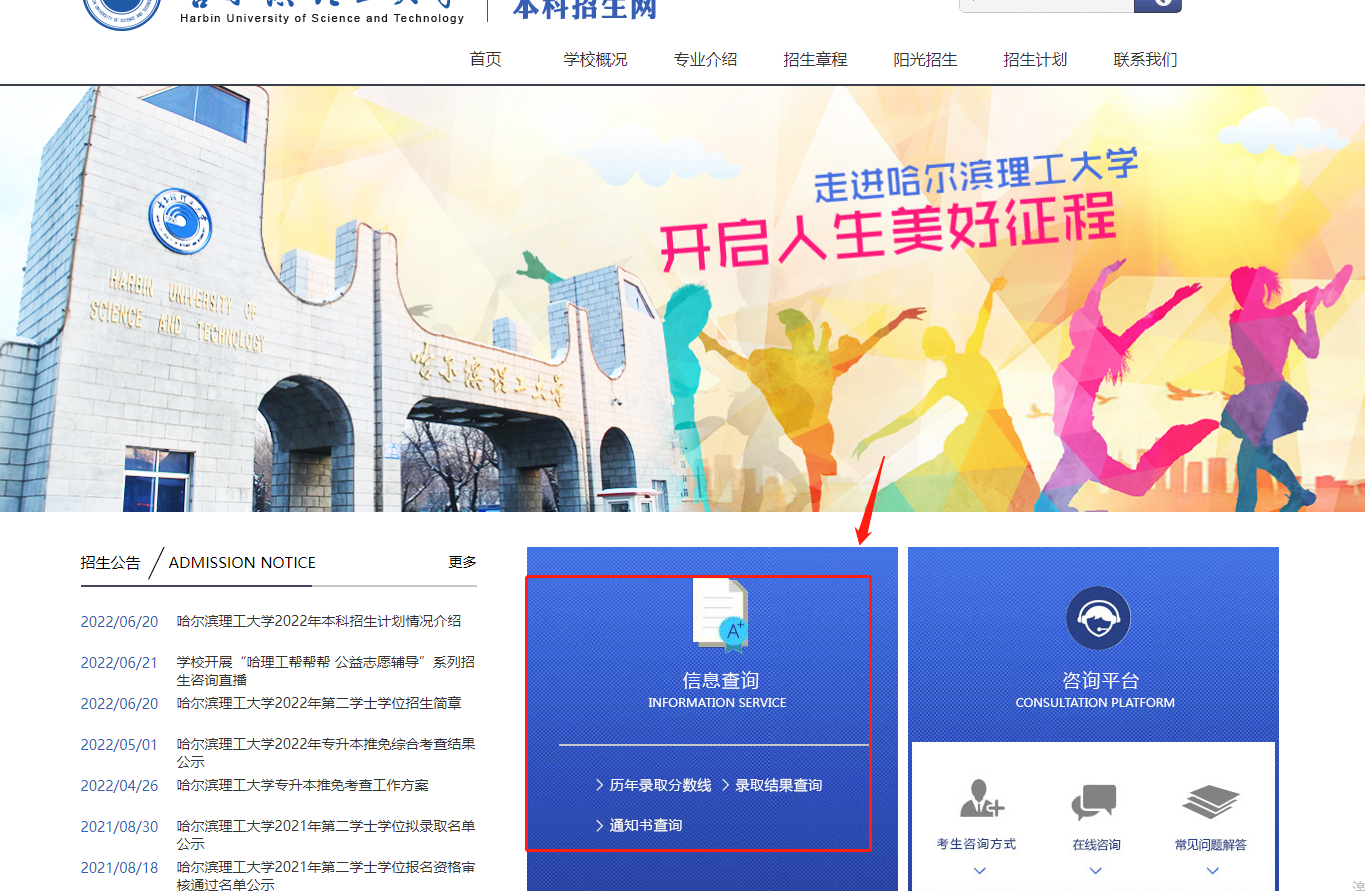Viewport: 1365px width, 891px height.
Task: Open the 信息查询 document icon
Action: 720,615
